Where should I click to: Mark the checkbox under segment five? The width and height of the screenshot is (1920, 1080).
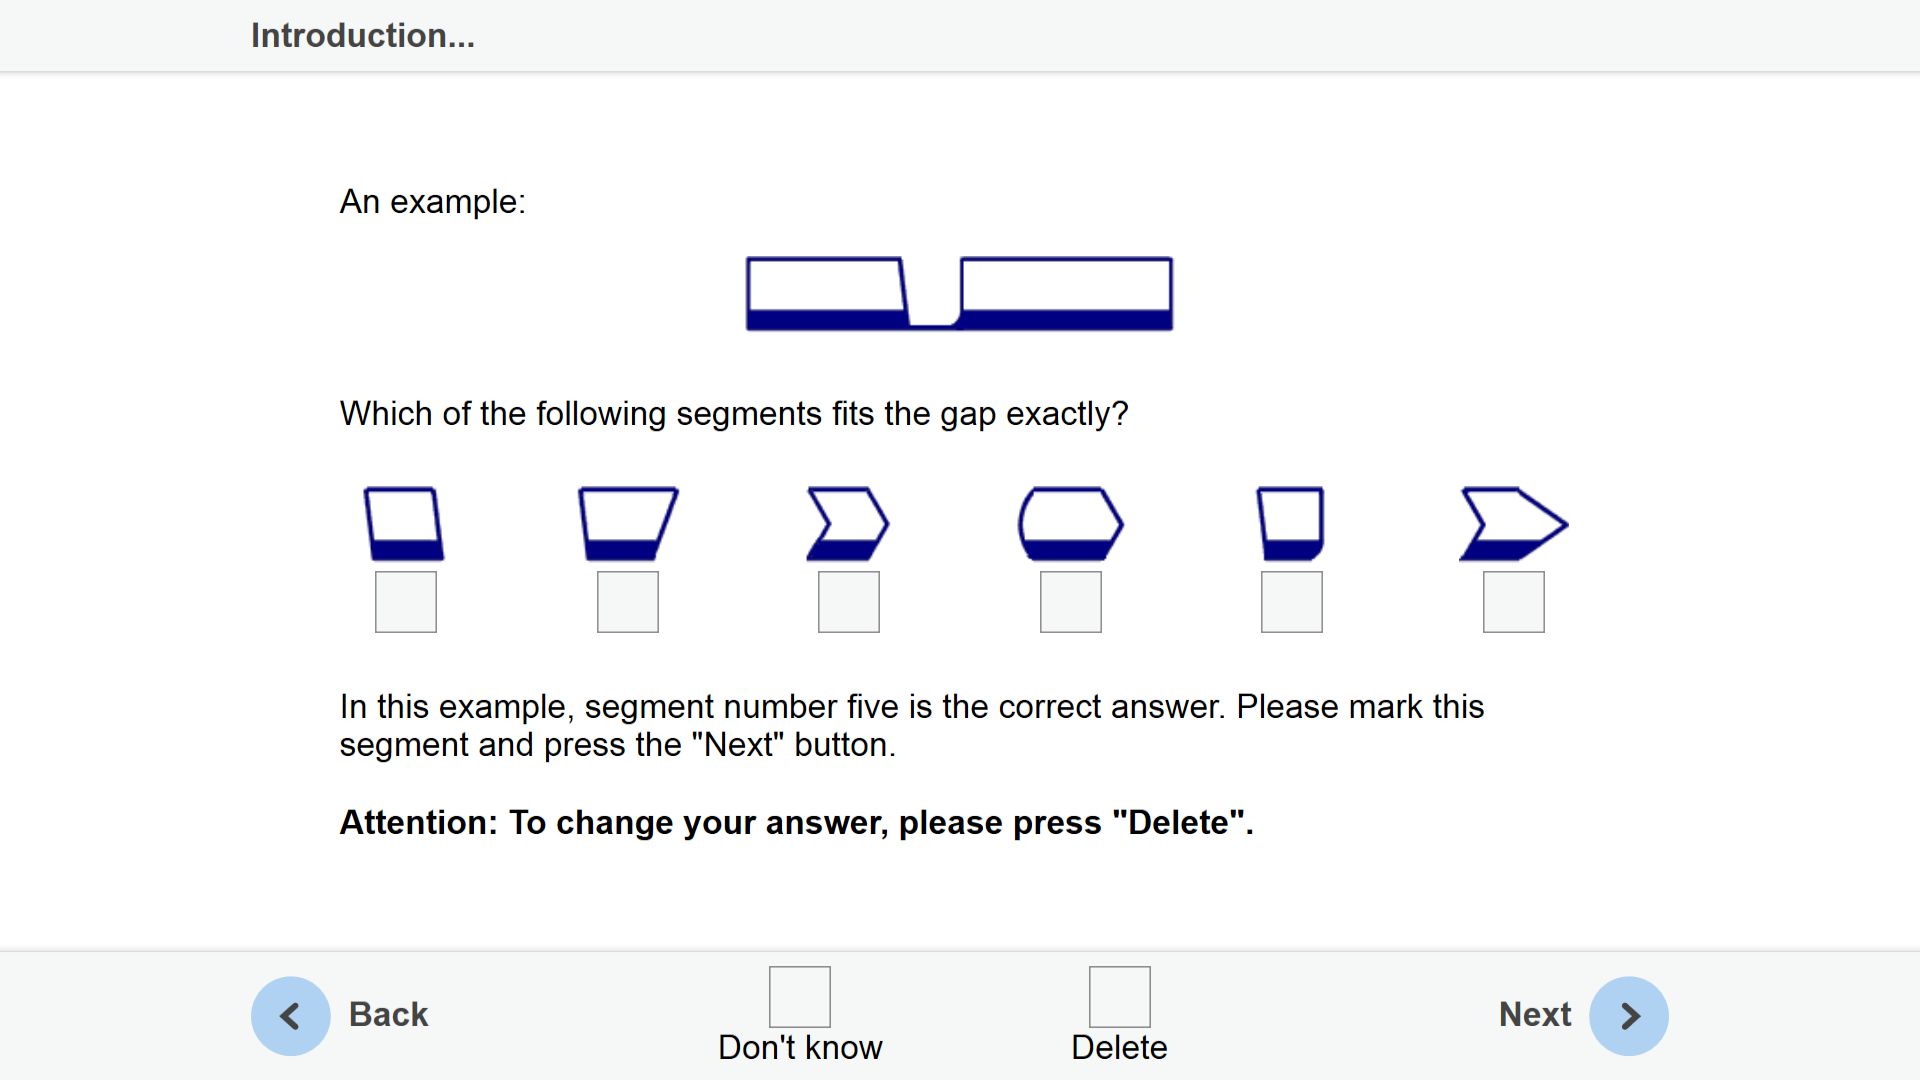[x=1292, y=602]
